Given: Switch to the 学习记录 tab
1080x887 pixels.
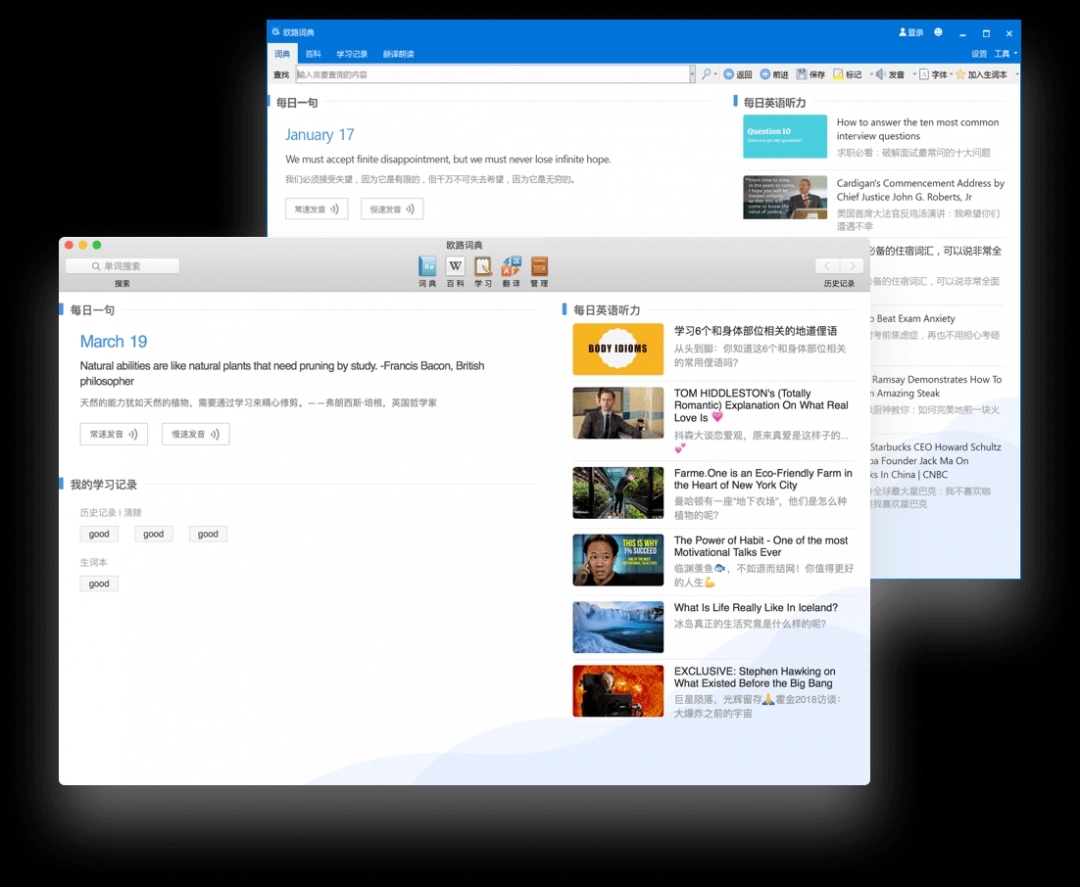Looking at the screenshot, I should click(x=351, y=54).
